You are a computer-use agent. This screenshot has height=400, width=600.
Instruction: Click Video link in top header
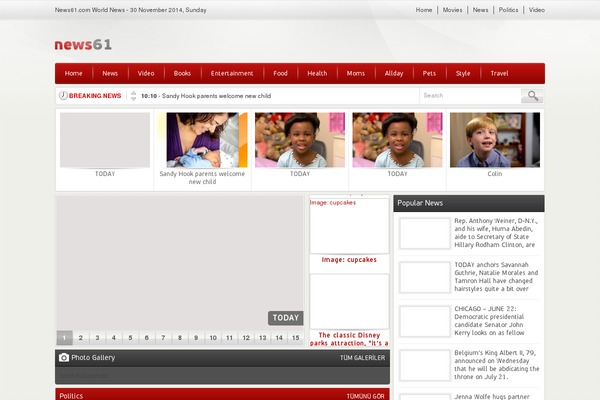(x=536, y=10)
